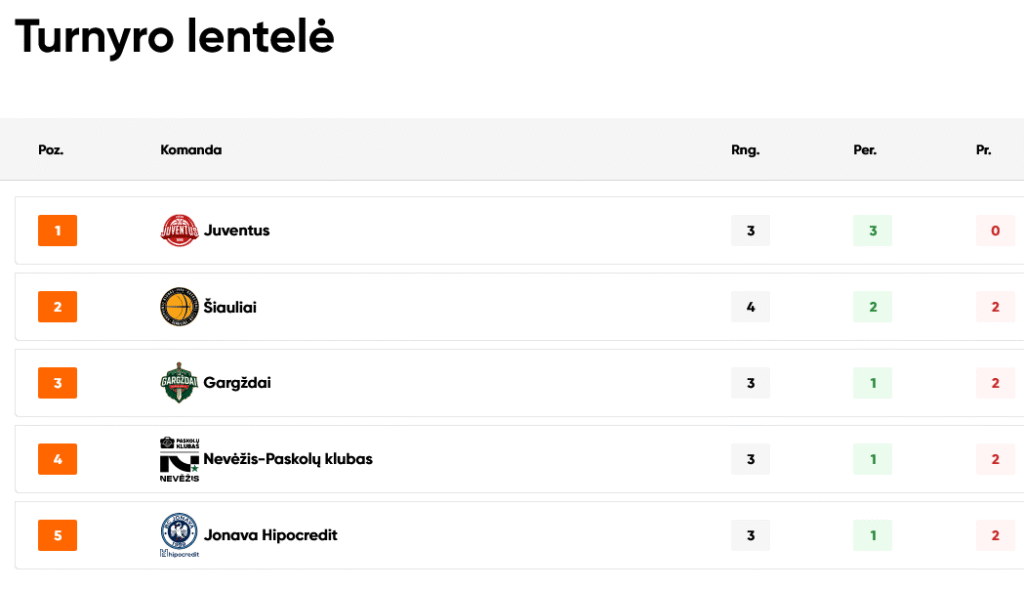Screen dimensions: 1024x591
Task: Click the Poz. column header
Action: coord(51,150)
